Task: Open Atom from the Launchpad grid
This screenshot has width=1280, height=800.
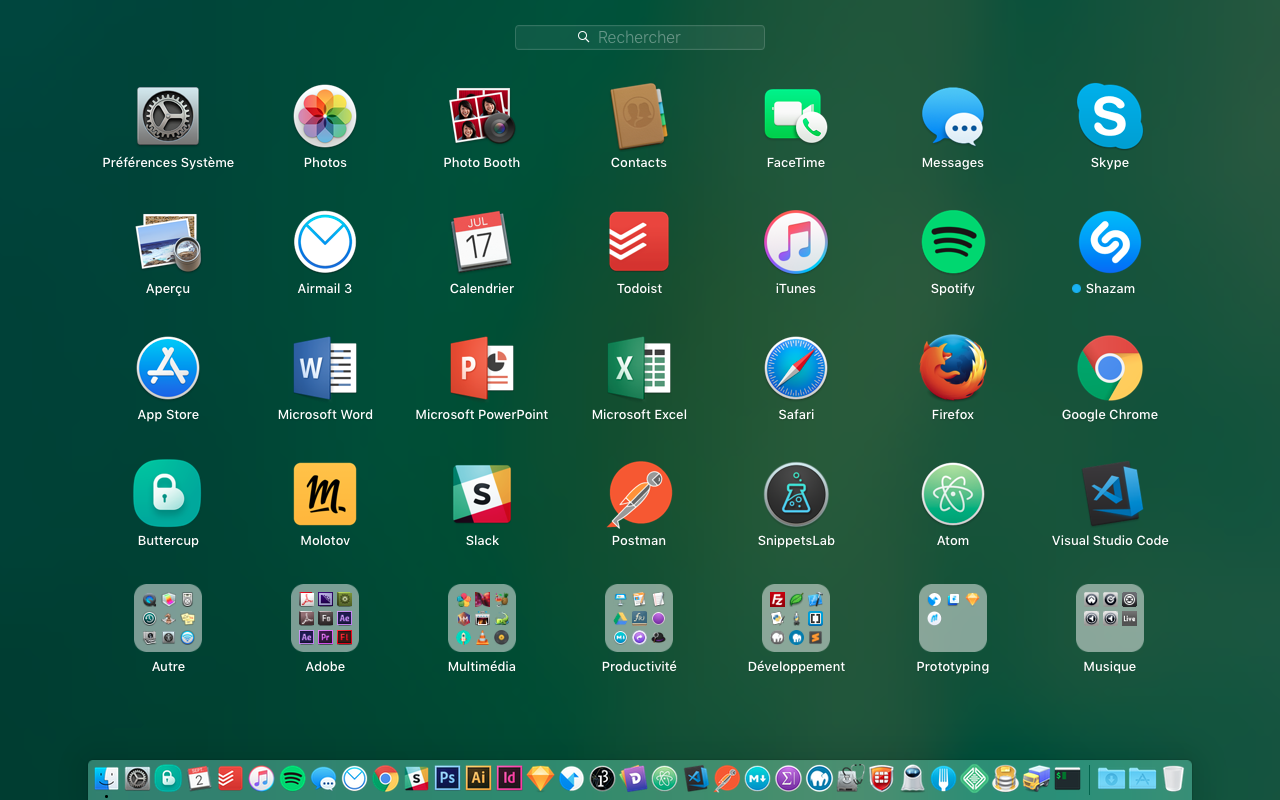Action: tap(953, 495)
